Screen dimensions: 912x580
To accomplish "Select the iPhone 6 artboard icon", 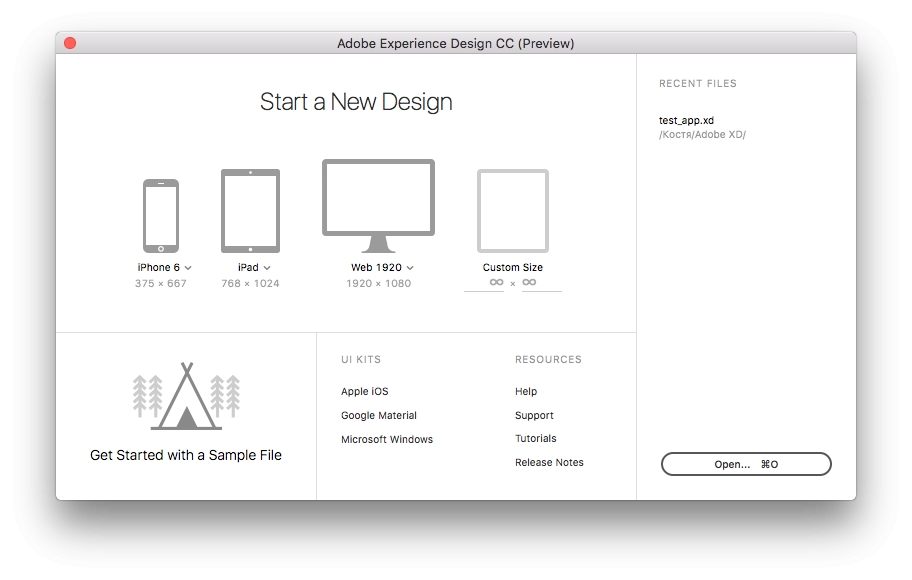I will (161, 216).
